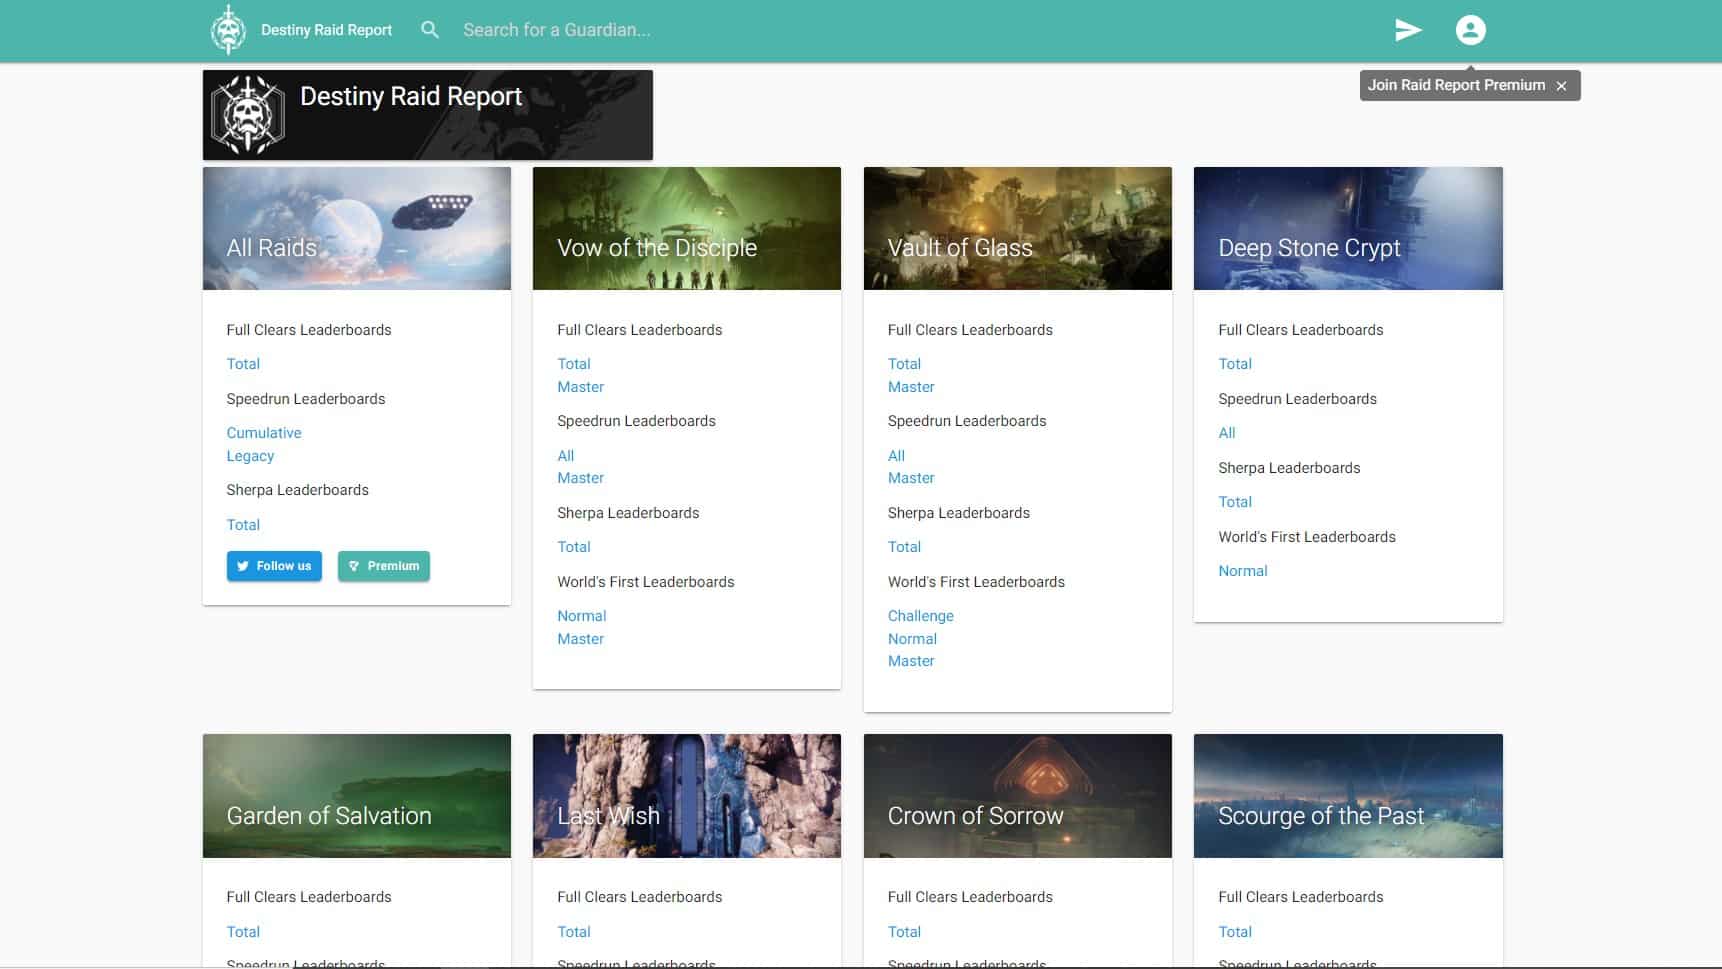Open Deep Stone Crypt Sherpa Total
Screen dimensions: 1722x969
tap(1235, 502)
